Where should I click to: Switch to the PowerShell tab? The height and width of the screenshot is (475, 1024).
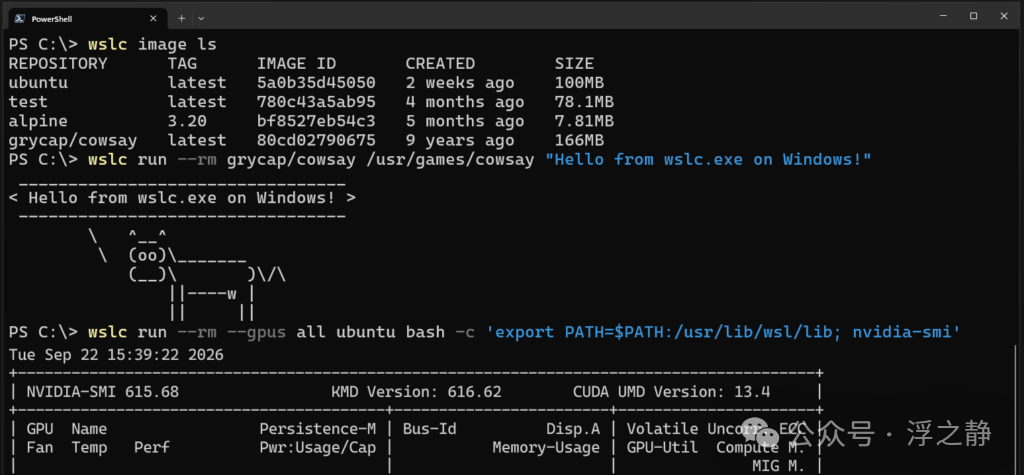(x=86, y=18)
